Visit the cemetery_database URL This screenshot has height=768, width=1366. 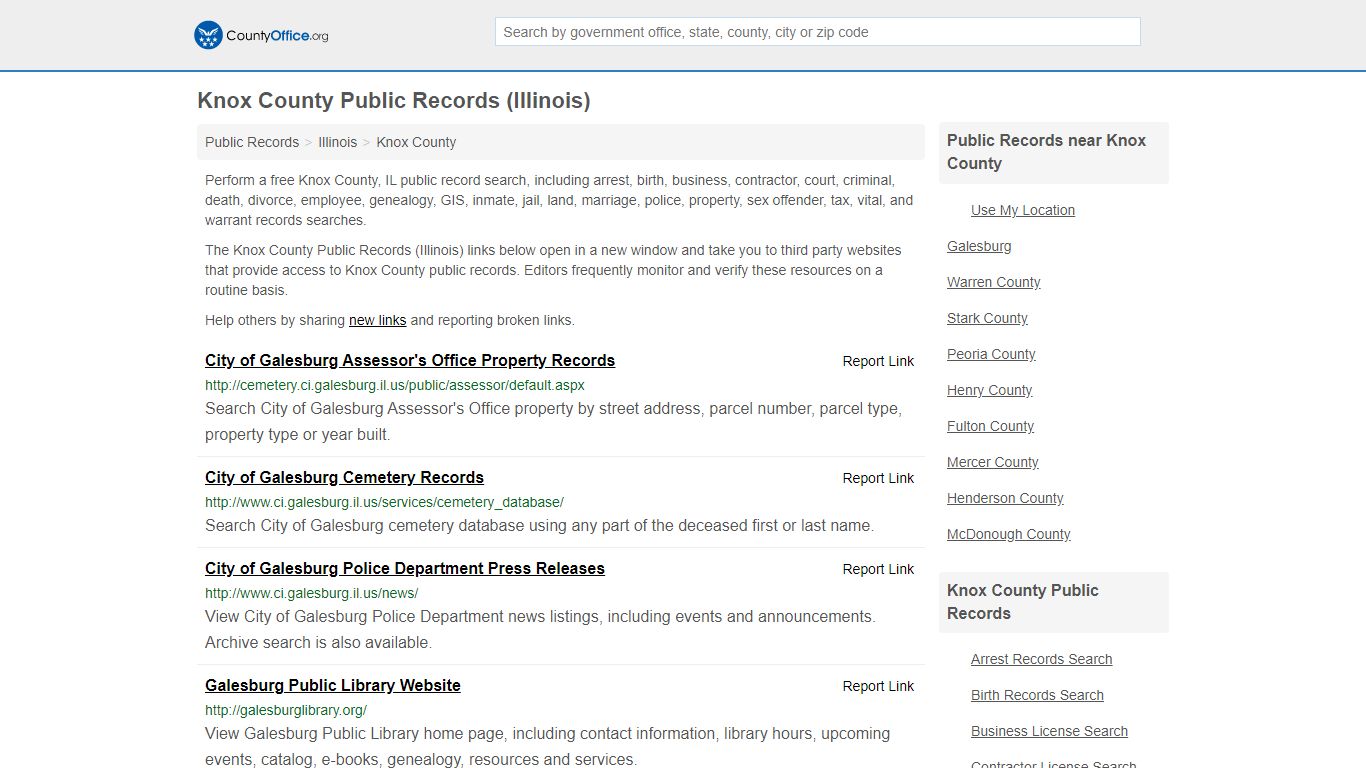[x=384, y=502]
